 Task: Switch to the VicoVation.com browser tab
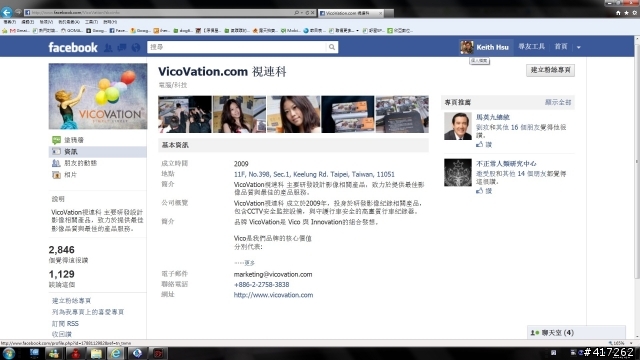pyautogui.click(x=350, y=13)
